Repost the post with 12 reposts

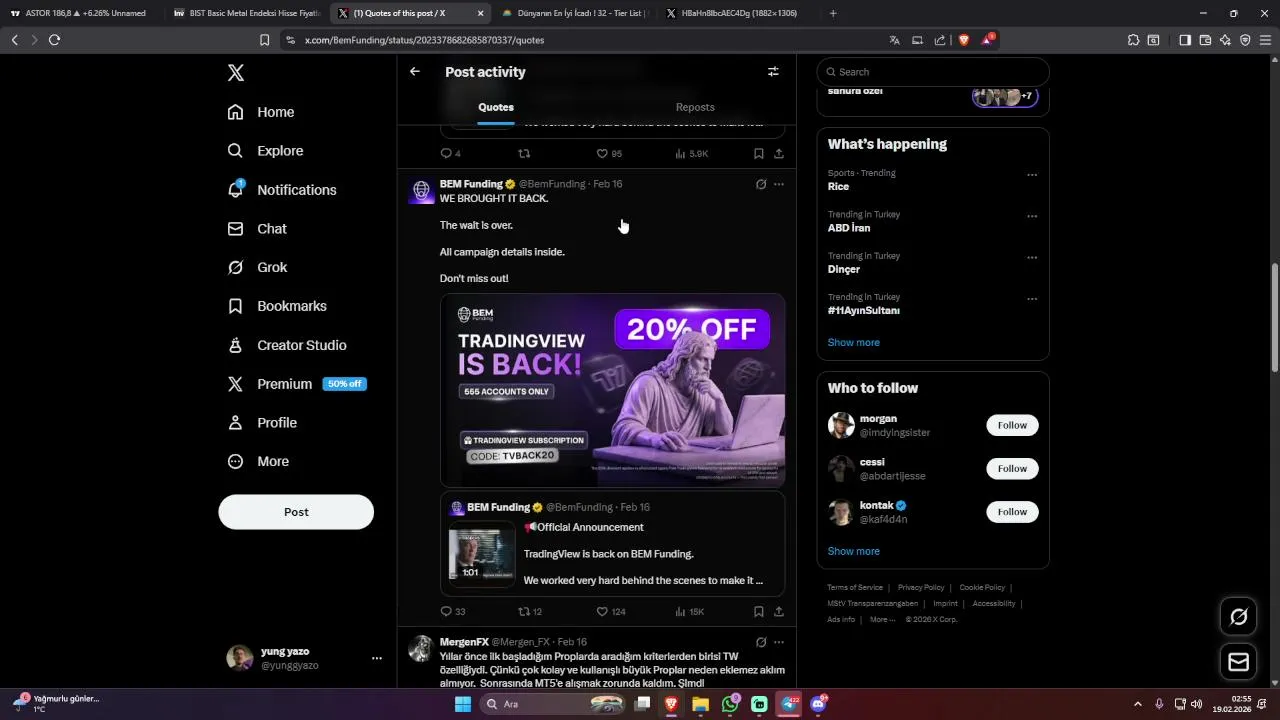click(530, 611)
